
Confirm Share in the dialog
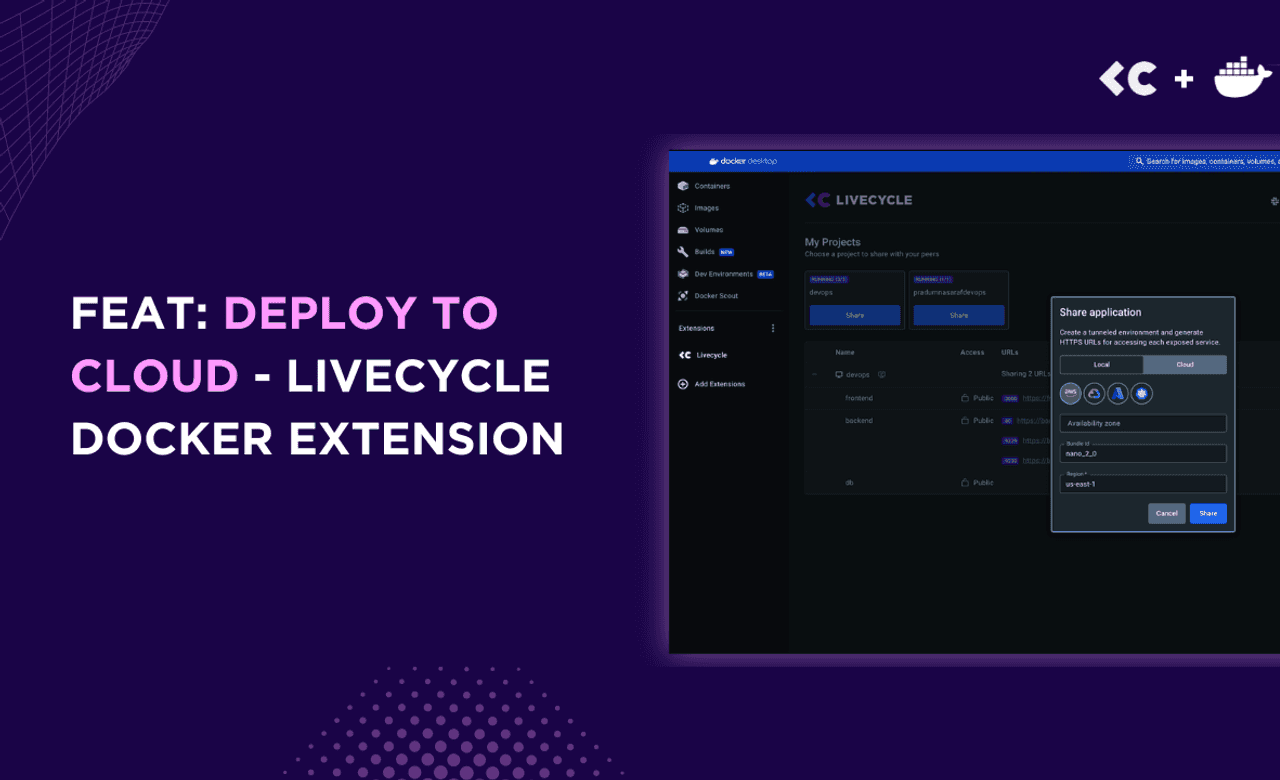click(1208, 513)
